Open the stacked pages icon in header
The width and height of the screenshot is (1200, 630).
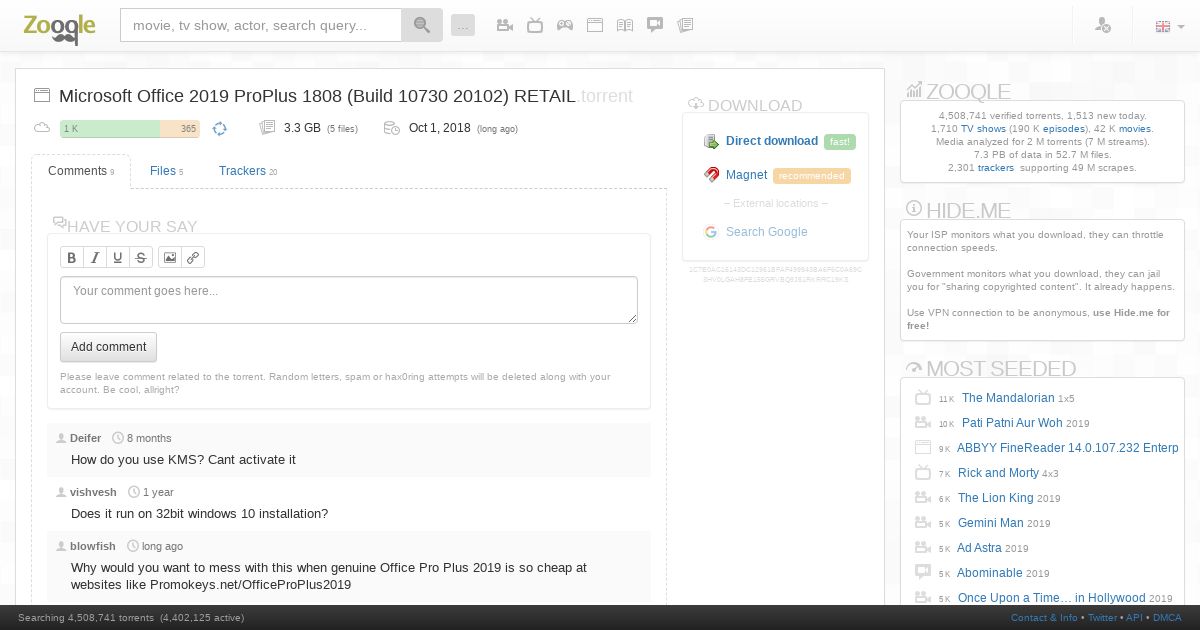pyautogui.click(x=685, y=25)
